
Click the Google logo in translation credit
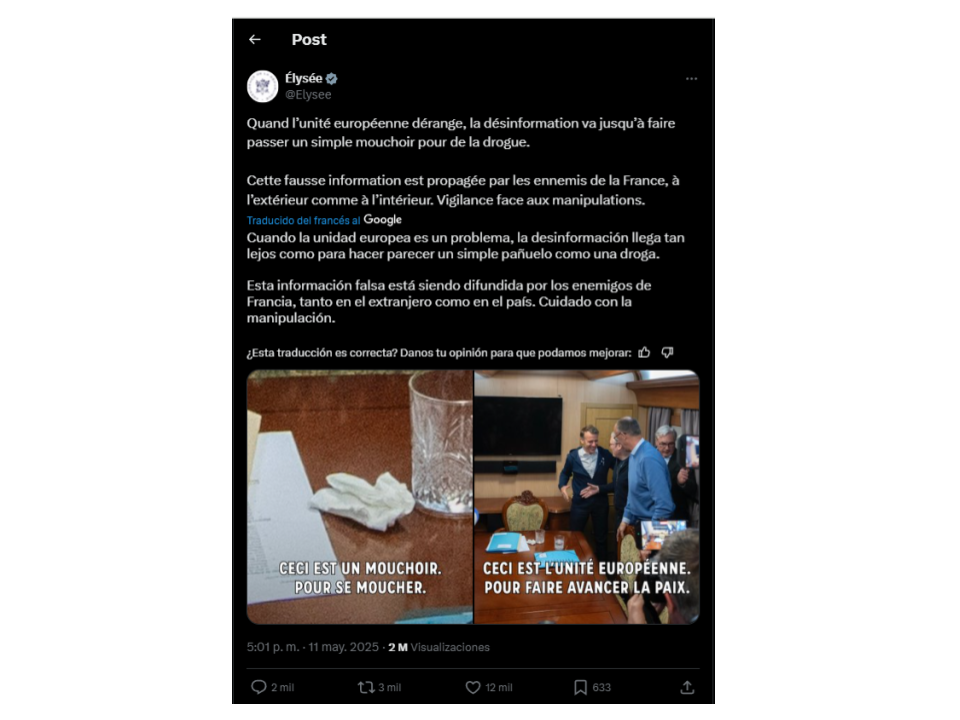point(383,220)
